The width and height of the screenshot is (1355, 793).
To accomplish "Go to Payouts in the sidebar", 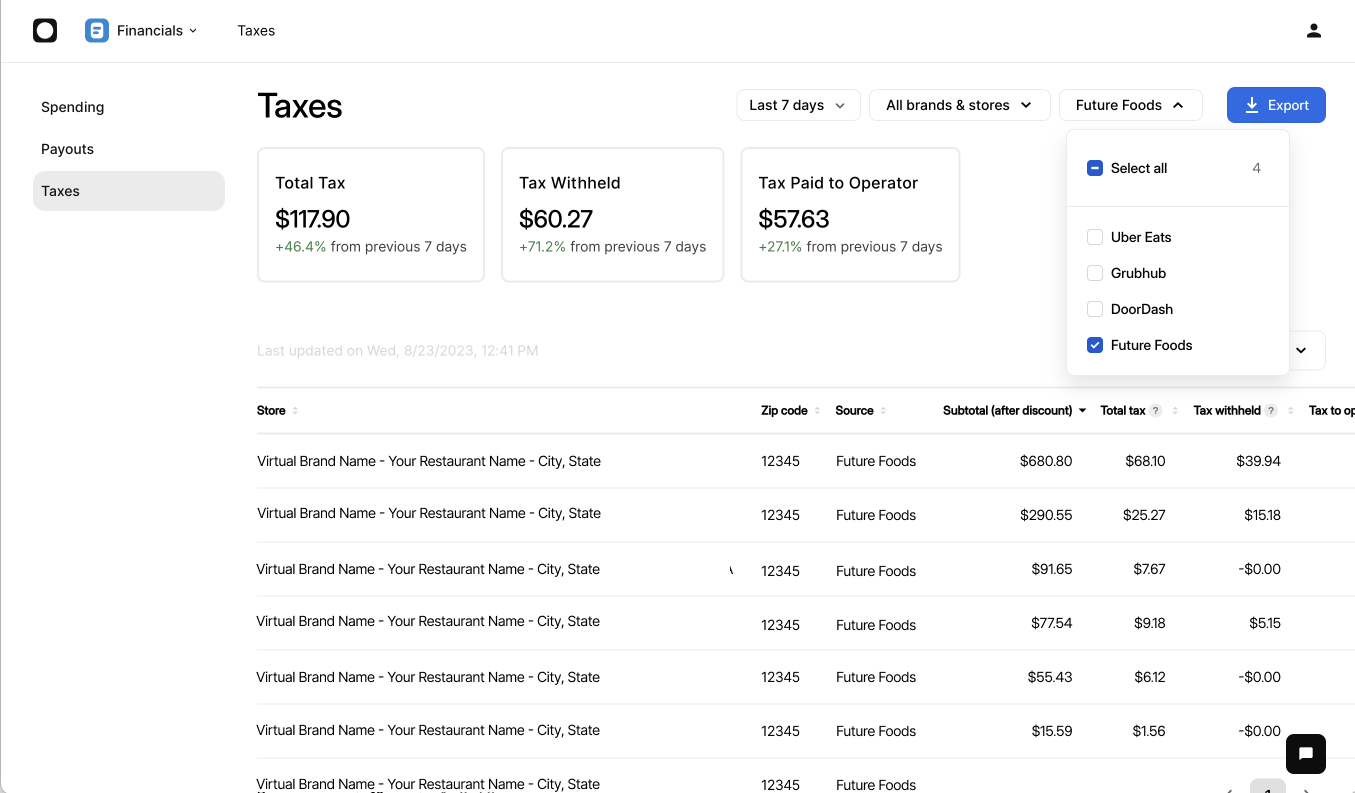I will coord(68,149).
